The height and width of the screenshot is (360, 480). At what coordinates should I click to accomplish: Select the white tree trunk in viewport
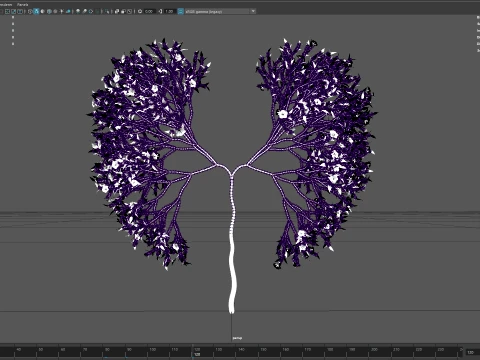(x=232, y=267)
